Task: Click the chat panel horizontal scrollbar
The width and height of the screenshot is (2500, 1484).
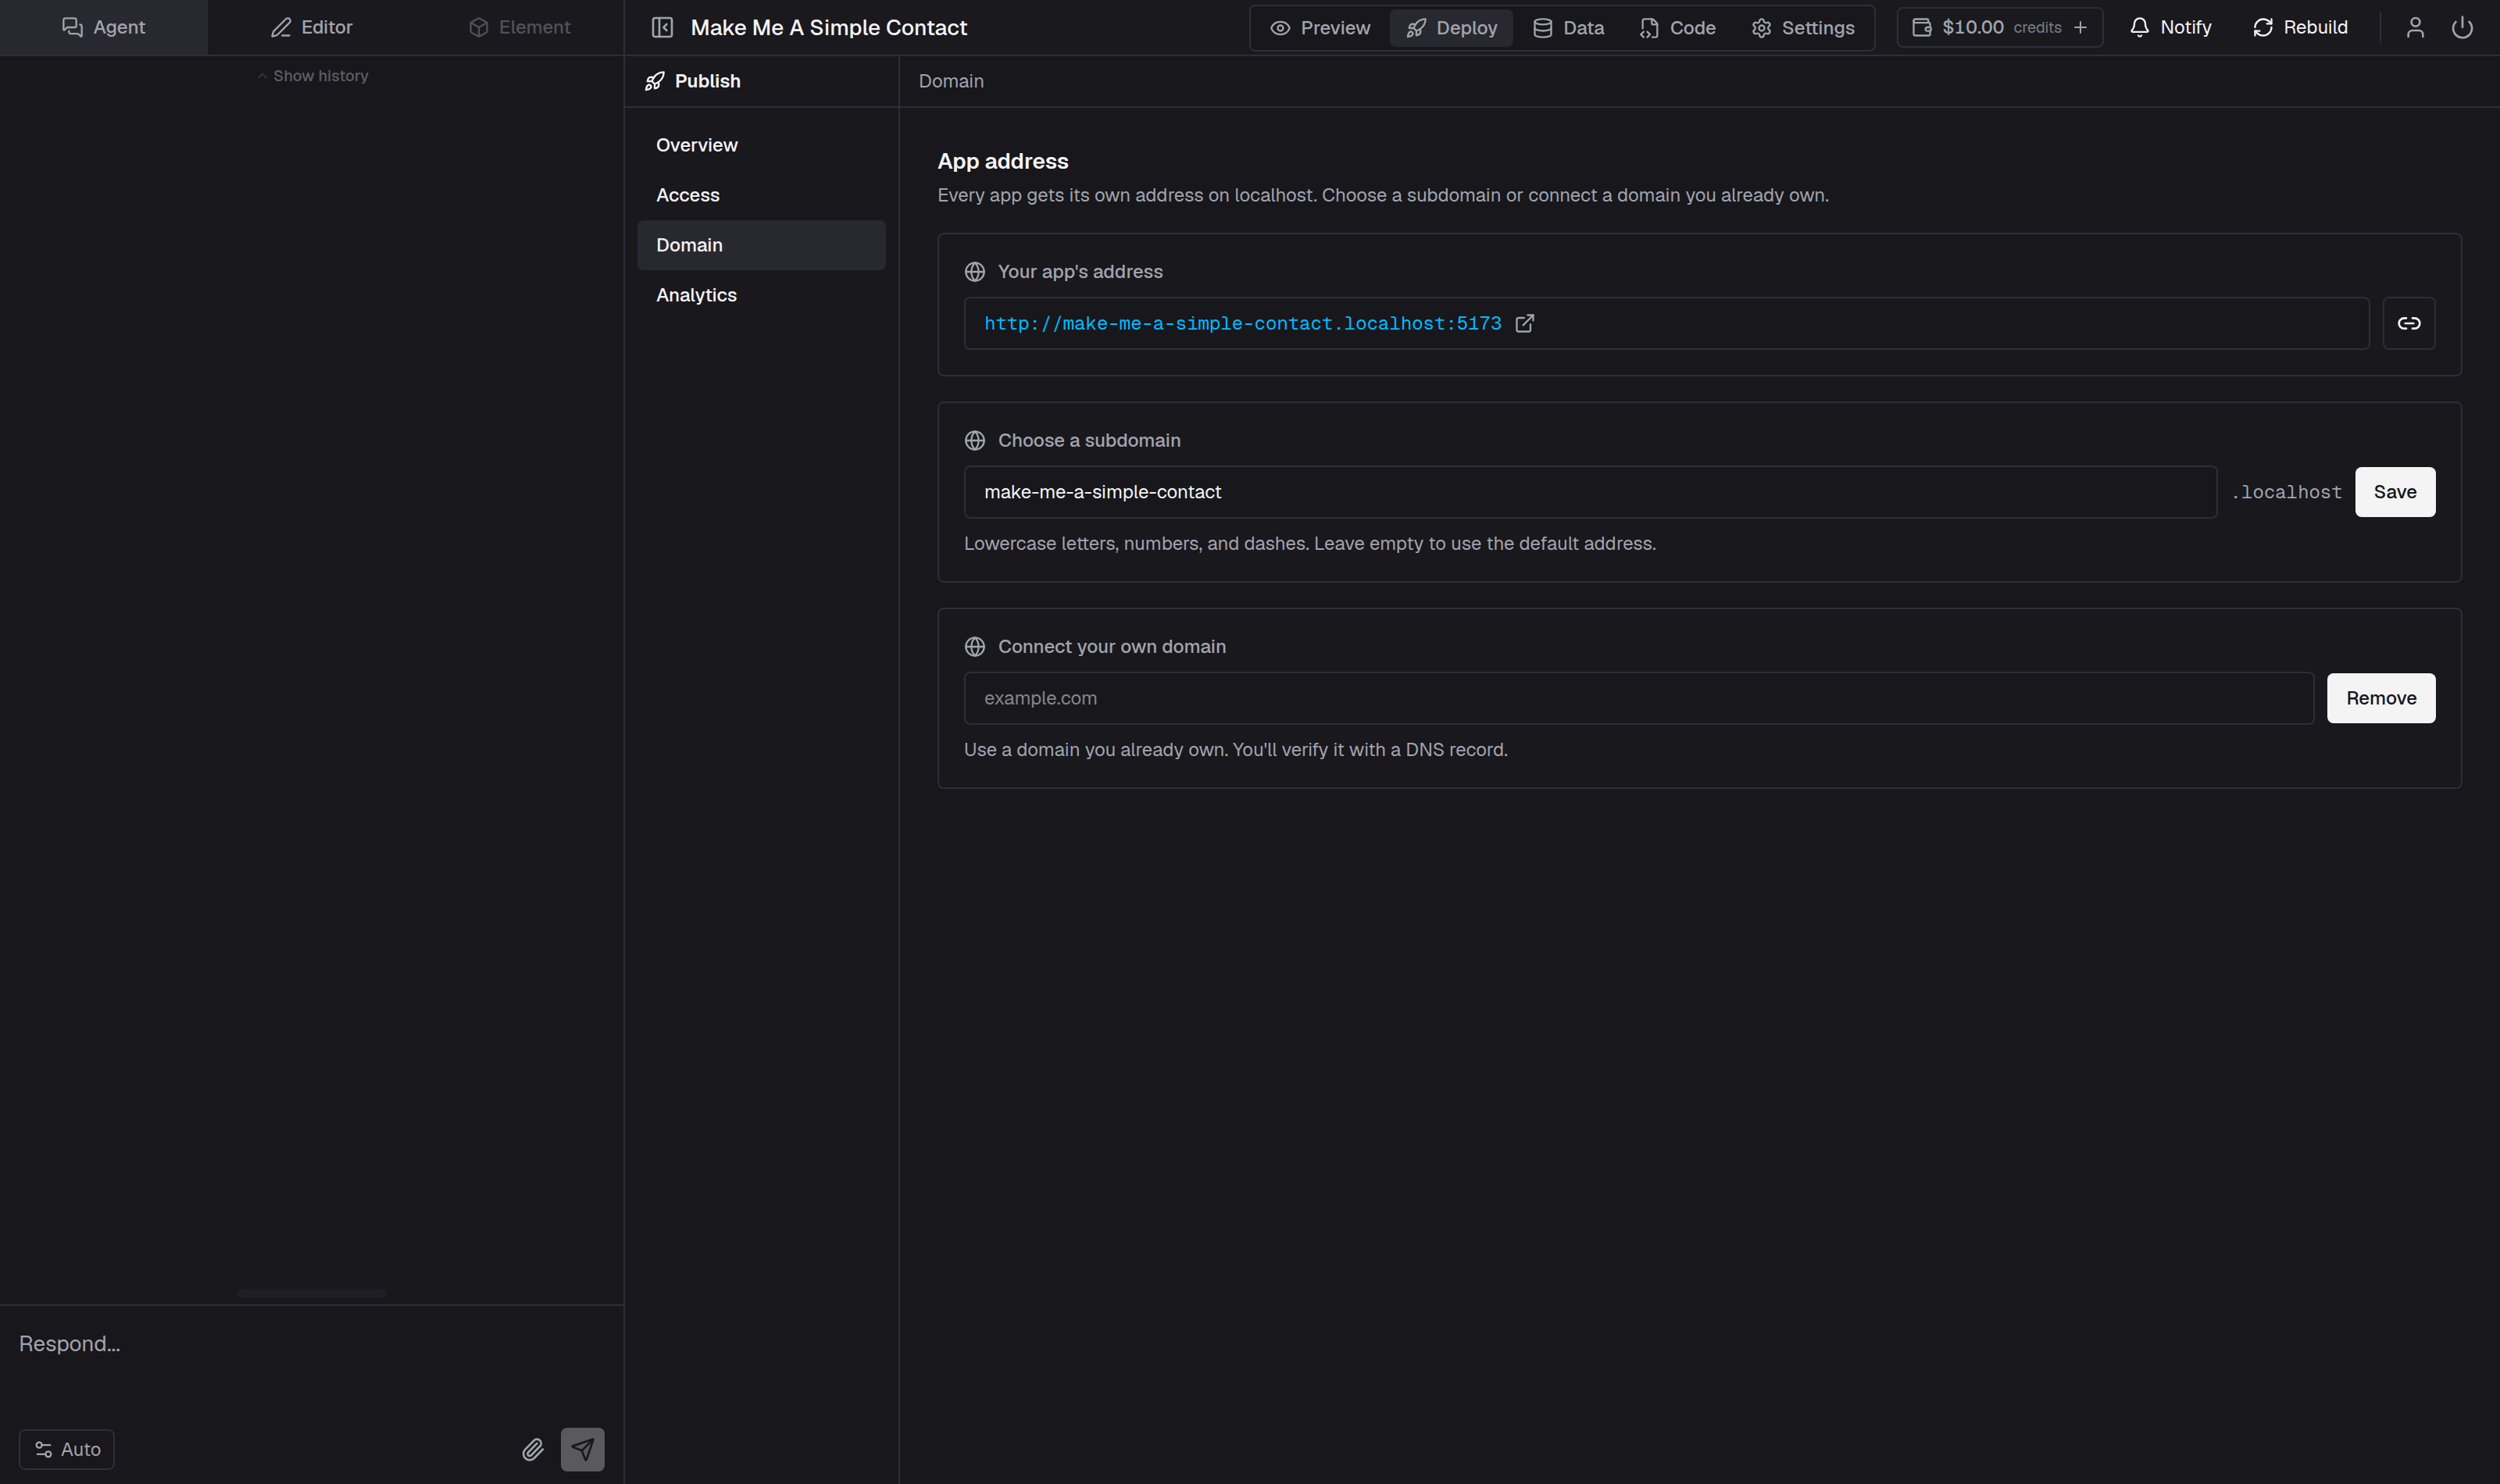Action: point(311,1293)
